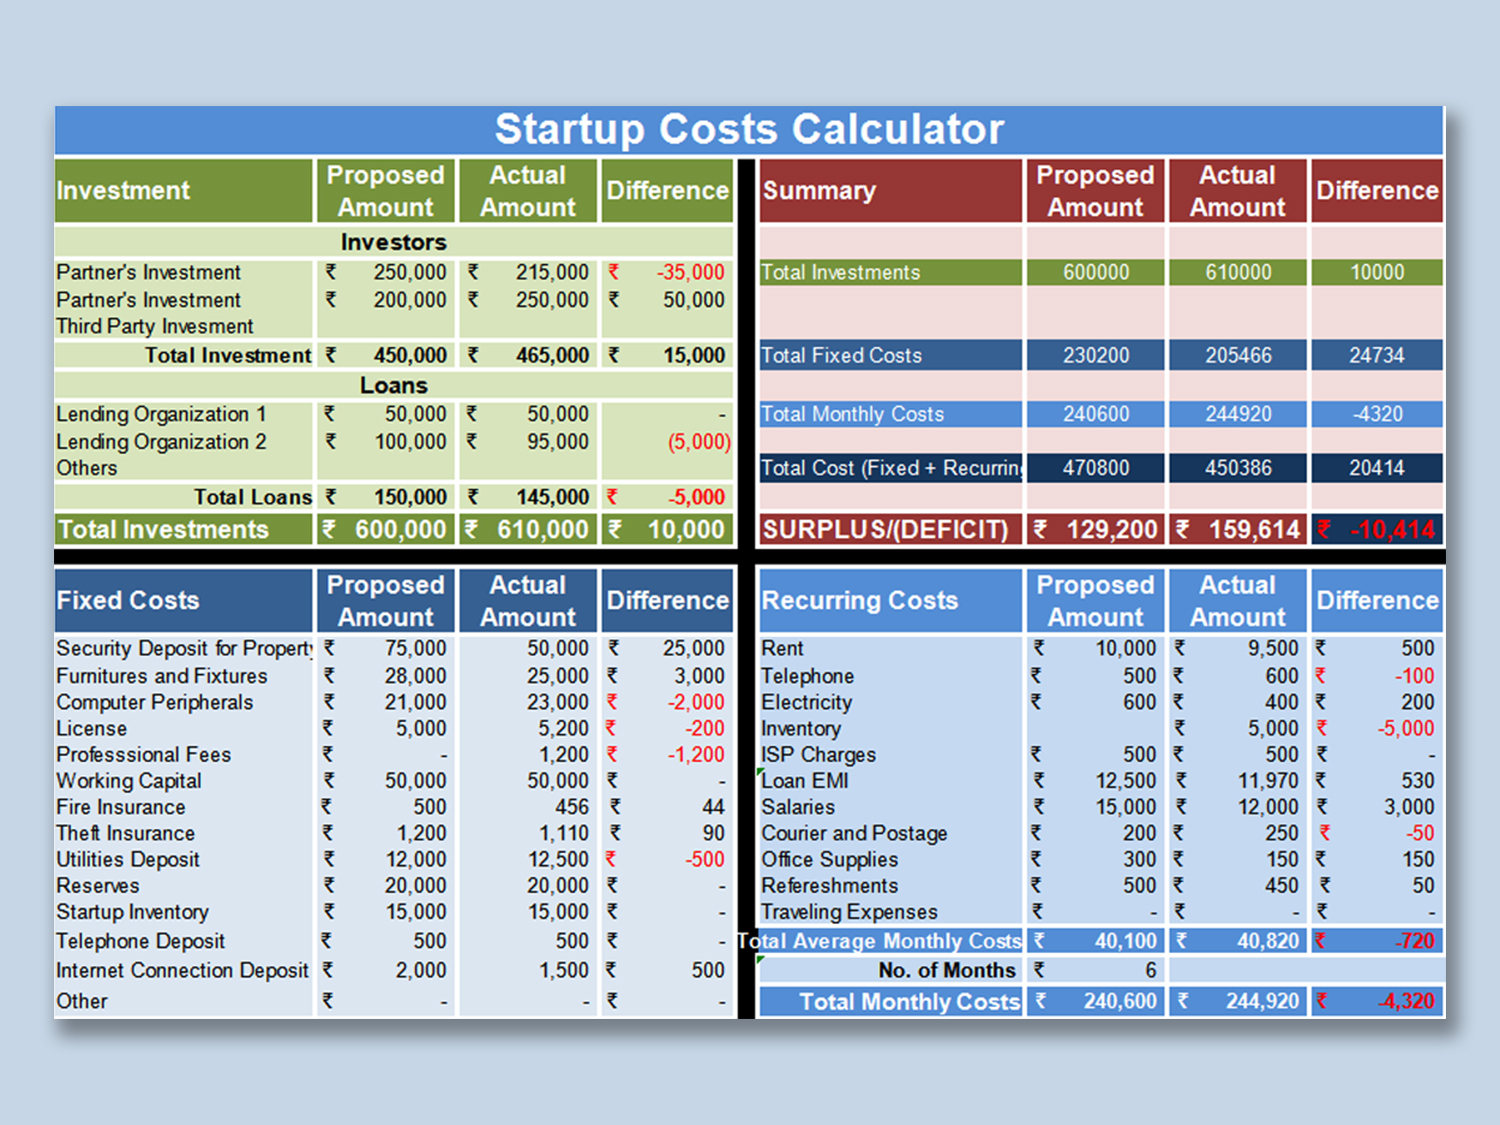The image size is (1500, 1125).
Task: Click the Third Party Invesment label
Action: 155,326
